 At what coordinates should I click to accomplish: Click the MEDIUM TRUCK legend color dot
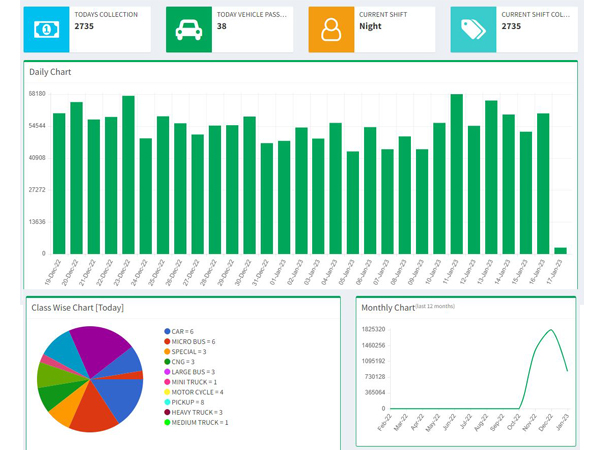point(167,422)
